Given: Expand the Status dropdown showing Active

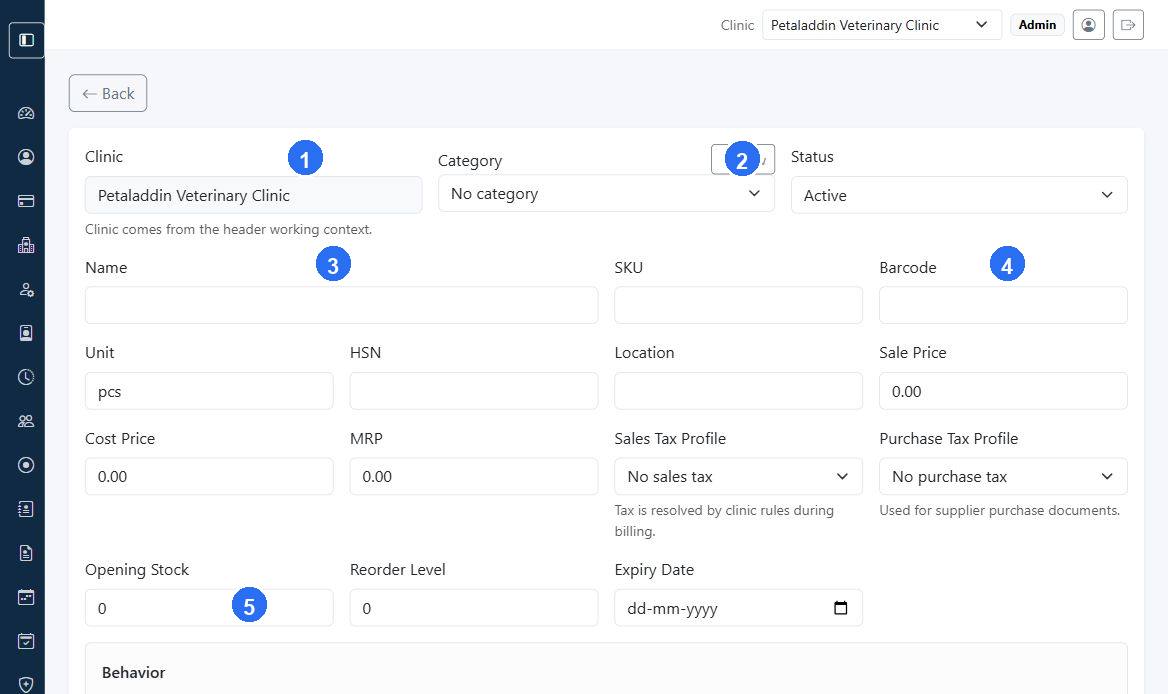Looking at the screenshot, I should point(959,195).
